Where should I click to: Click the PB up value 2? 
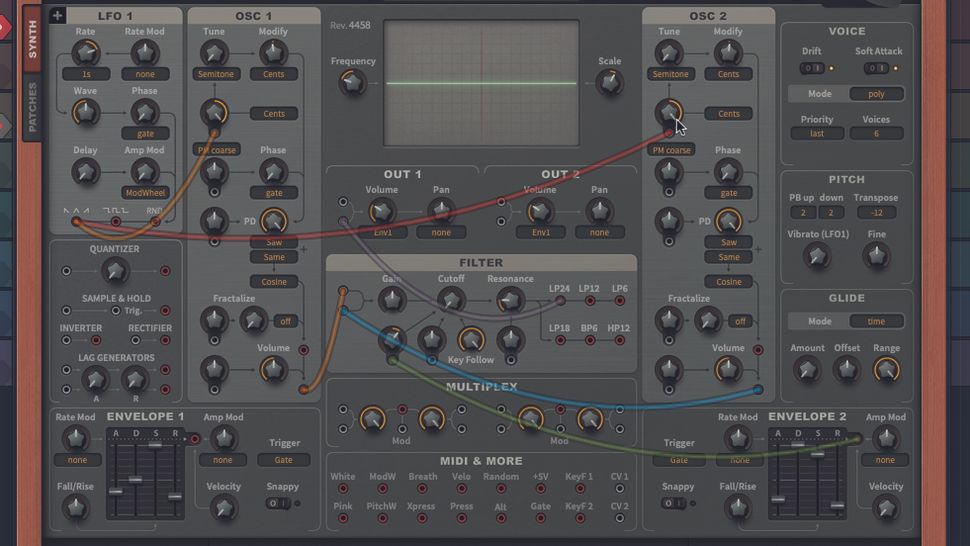point(803,213)
